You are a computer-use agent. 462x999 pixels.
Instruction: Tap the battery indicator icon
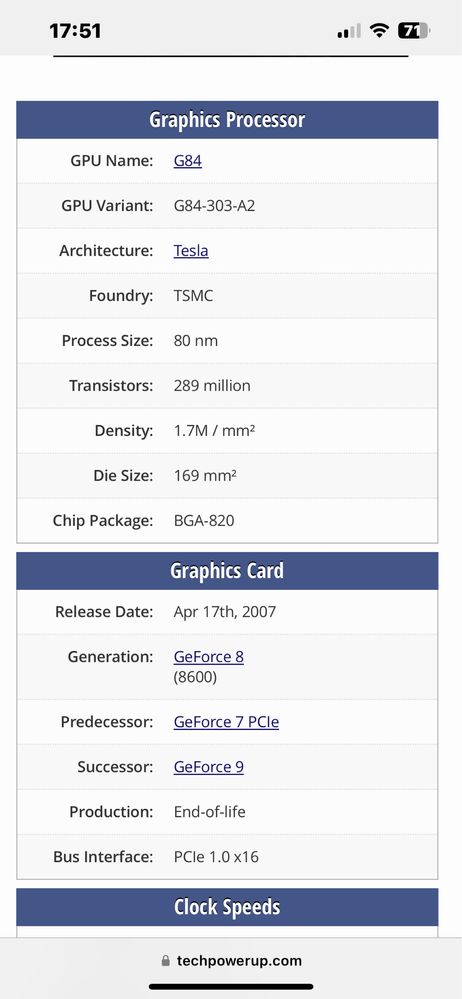tap(414, 30)
